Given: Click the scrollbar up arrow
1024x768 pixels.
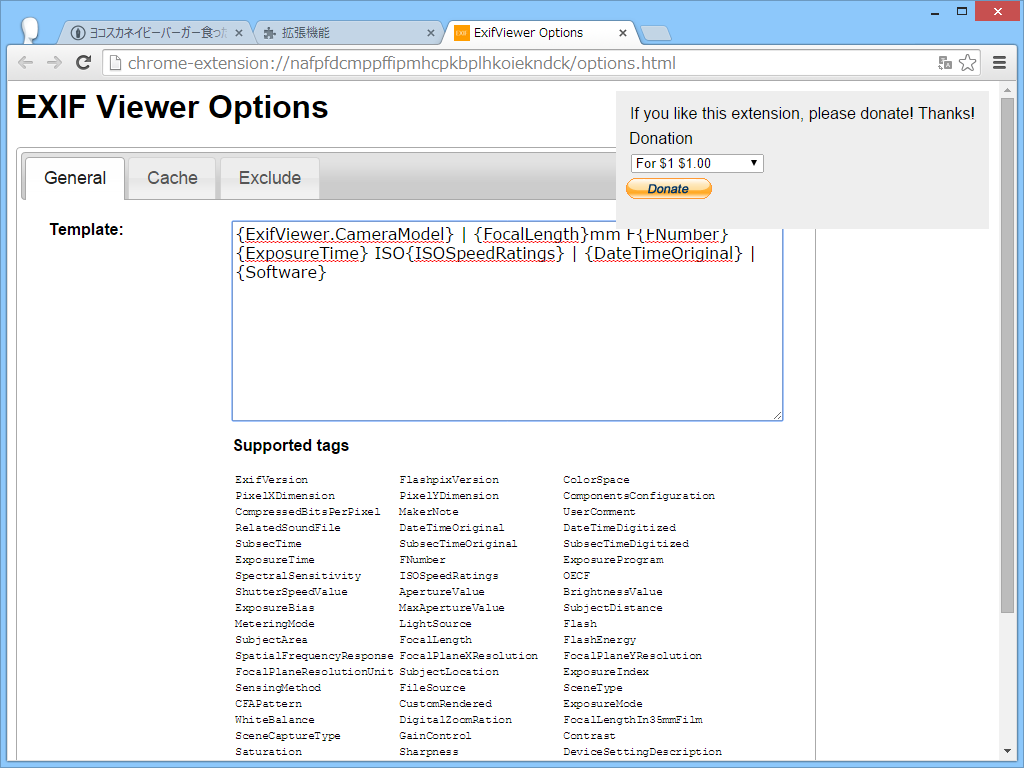Looking at the screenshot, I should pos(1007,89).
